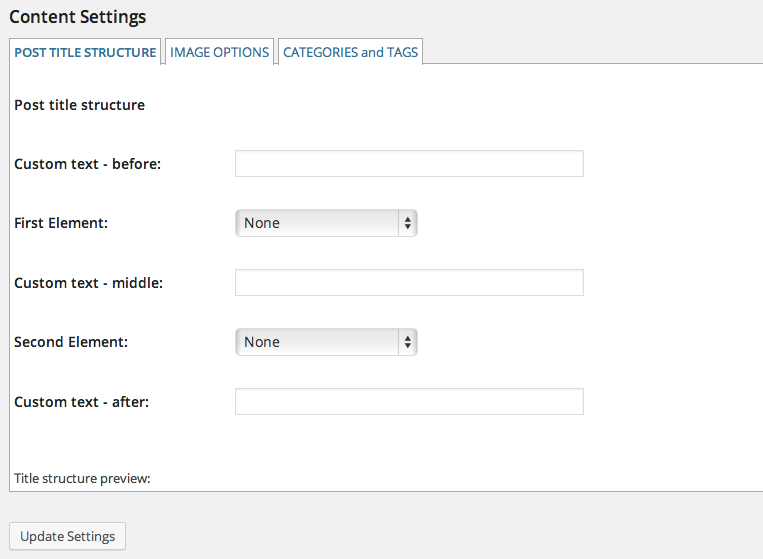Click into the Custom text - middle field

(409, 283)
